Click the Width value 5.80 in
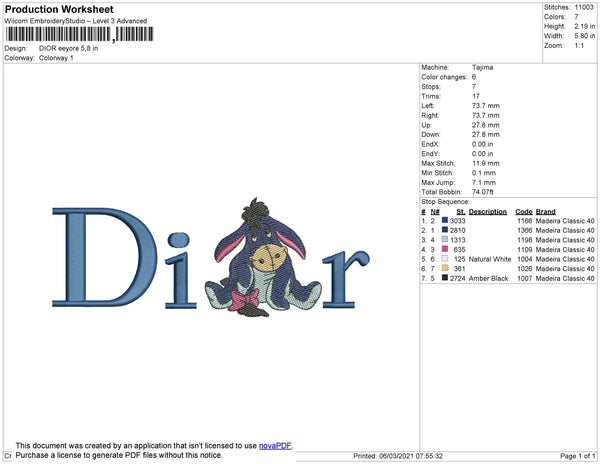Viewport: 600px width, 464px height. point(585,36)
